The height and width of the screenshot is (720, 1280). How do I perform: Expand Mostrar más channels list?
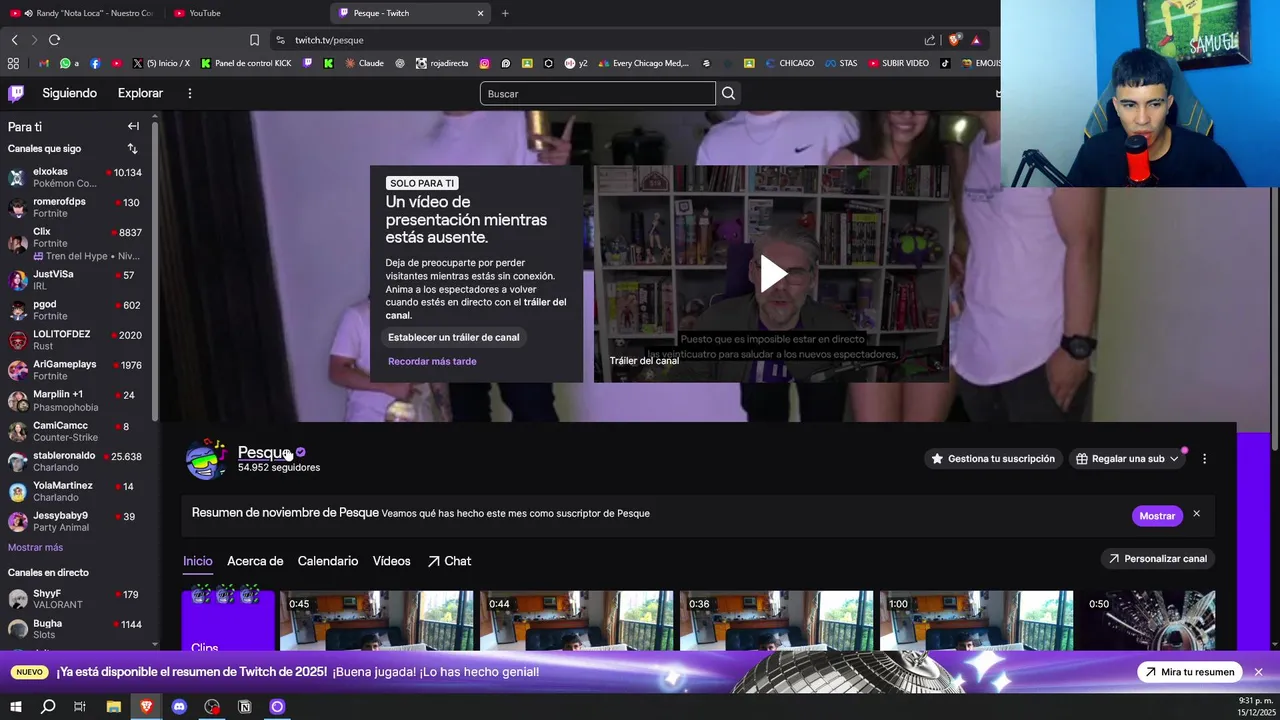point(35,547)
